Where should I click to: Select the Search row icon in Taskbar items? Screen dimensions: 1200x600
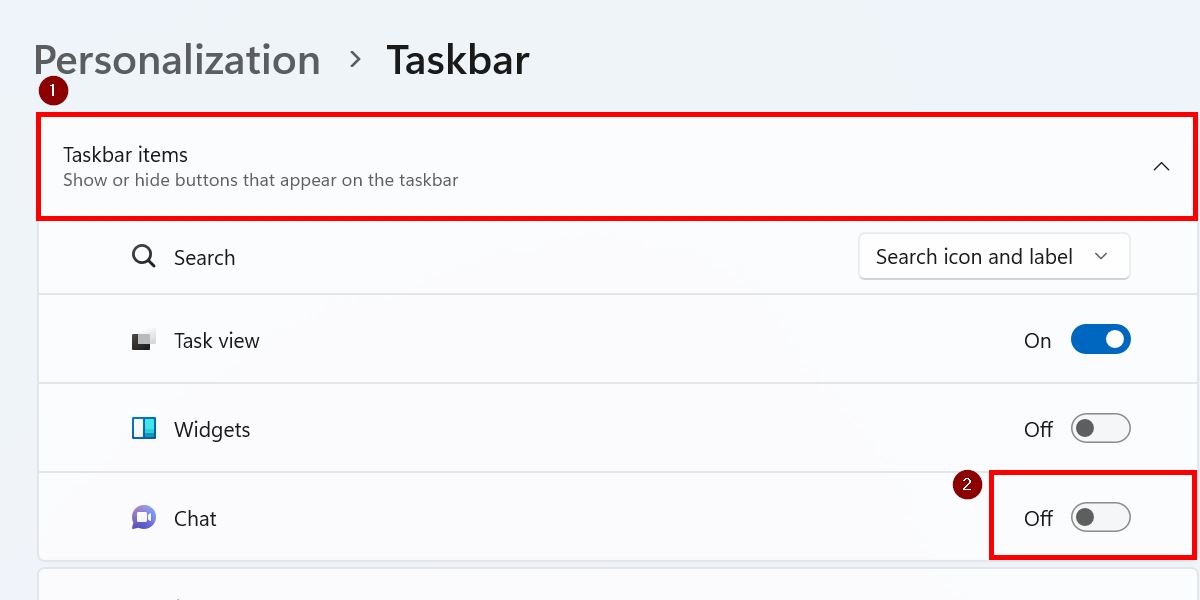143,256
